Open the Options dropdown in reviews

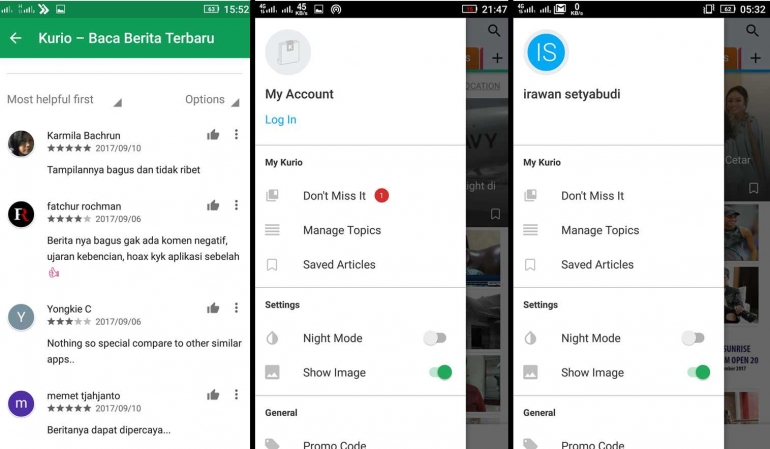[x=212, y=100]
